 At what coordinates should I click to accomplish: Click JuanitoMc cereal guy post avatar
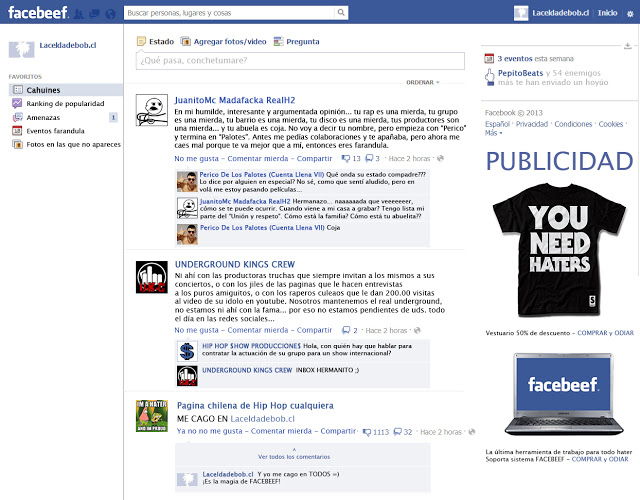pos(151,110)
